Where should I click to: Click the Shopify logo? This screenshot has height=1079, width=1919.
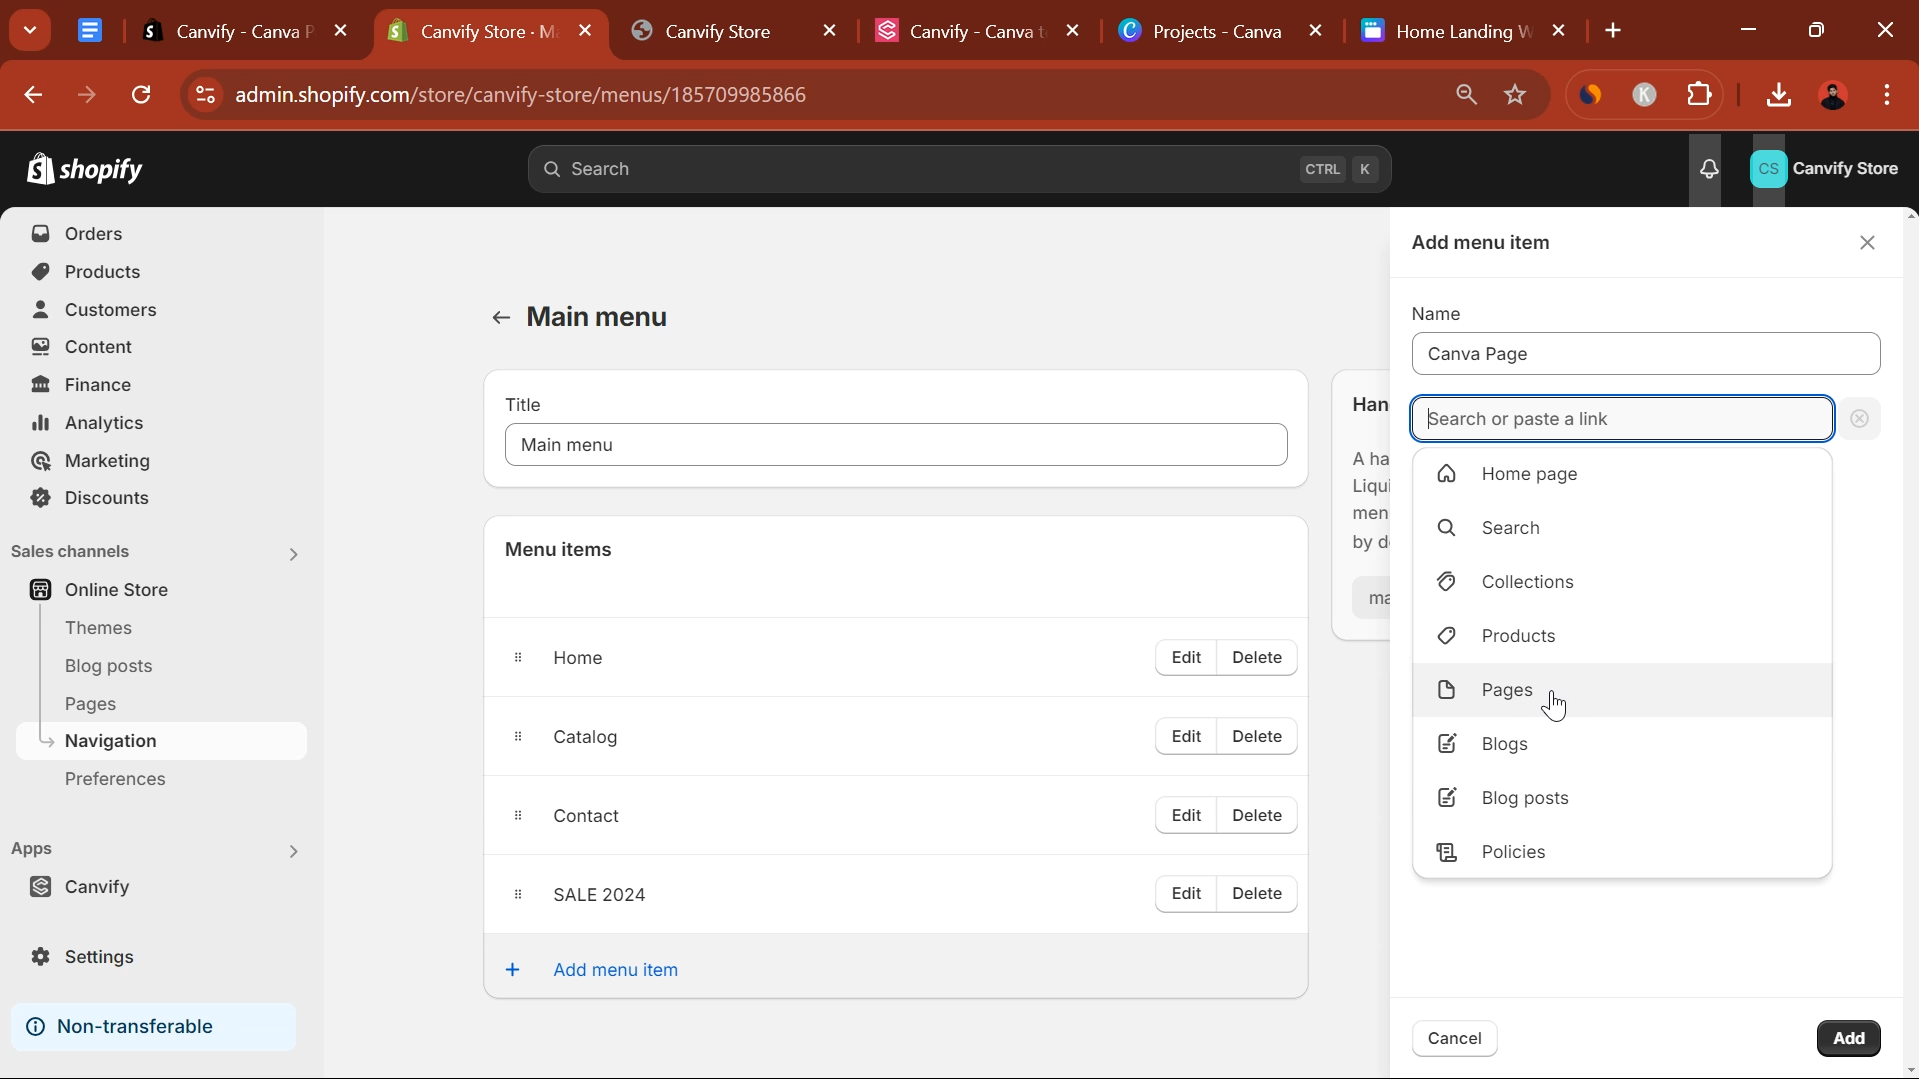click(x=85, y=169)
